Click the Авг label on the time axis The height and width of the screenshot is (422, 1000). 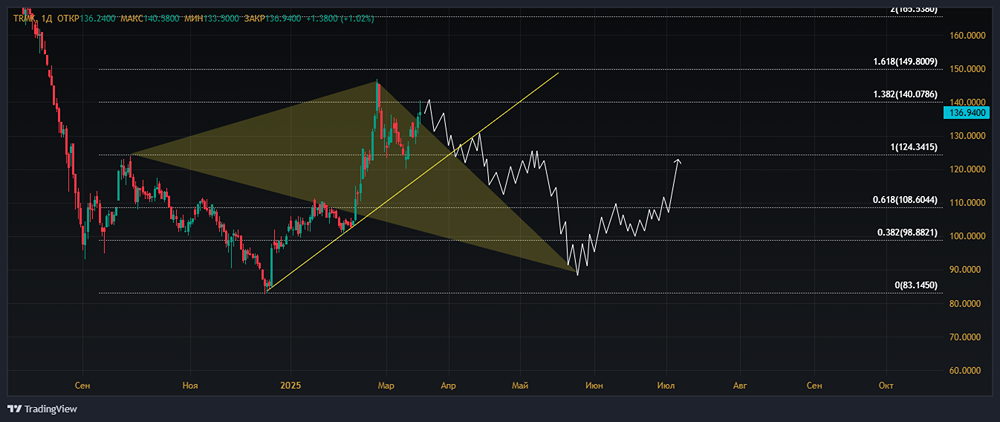tap(740, 386)
